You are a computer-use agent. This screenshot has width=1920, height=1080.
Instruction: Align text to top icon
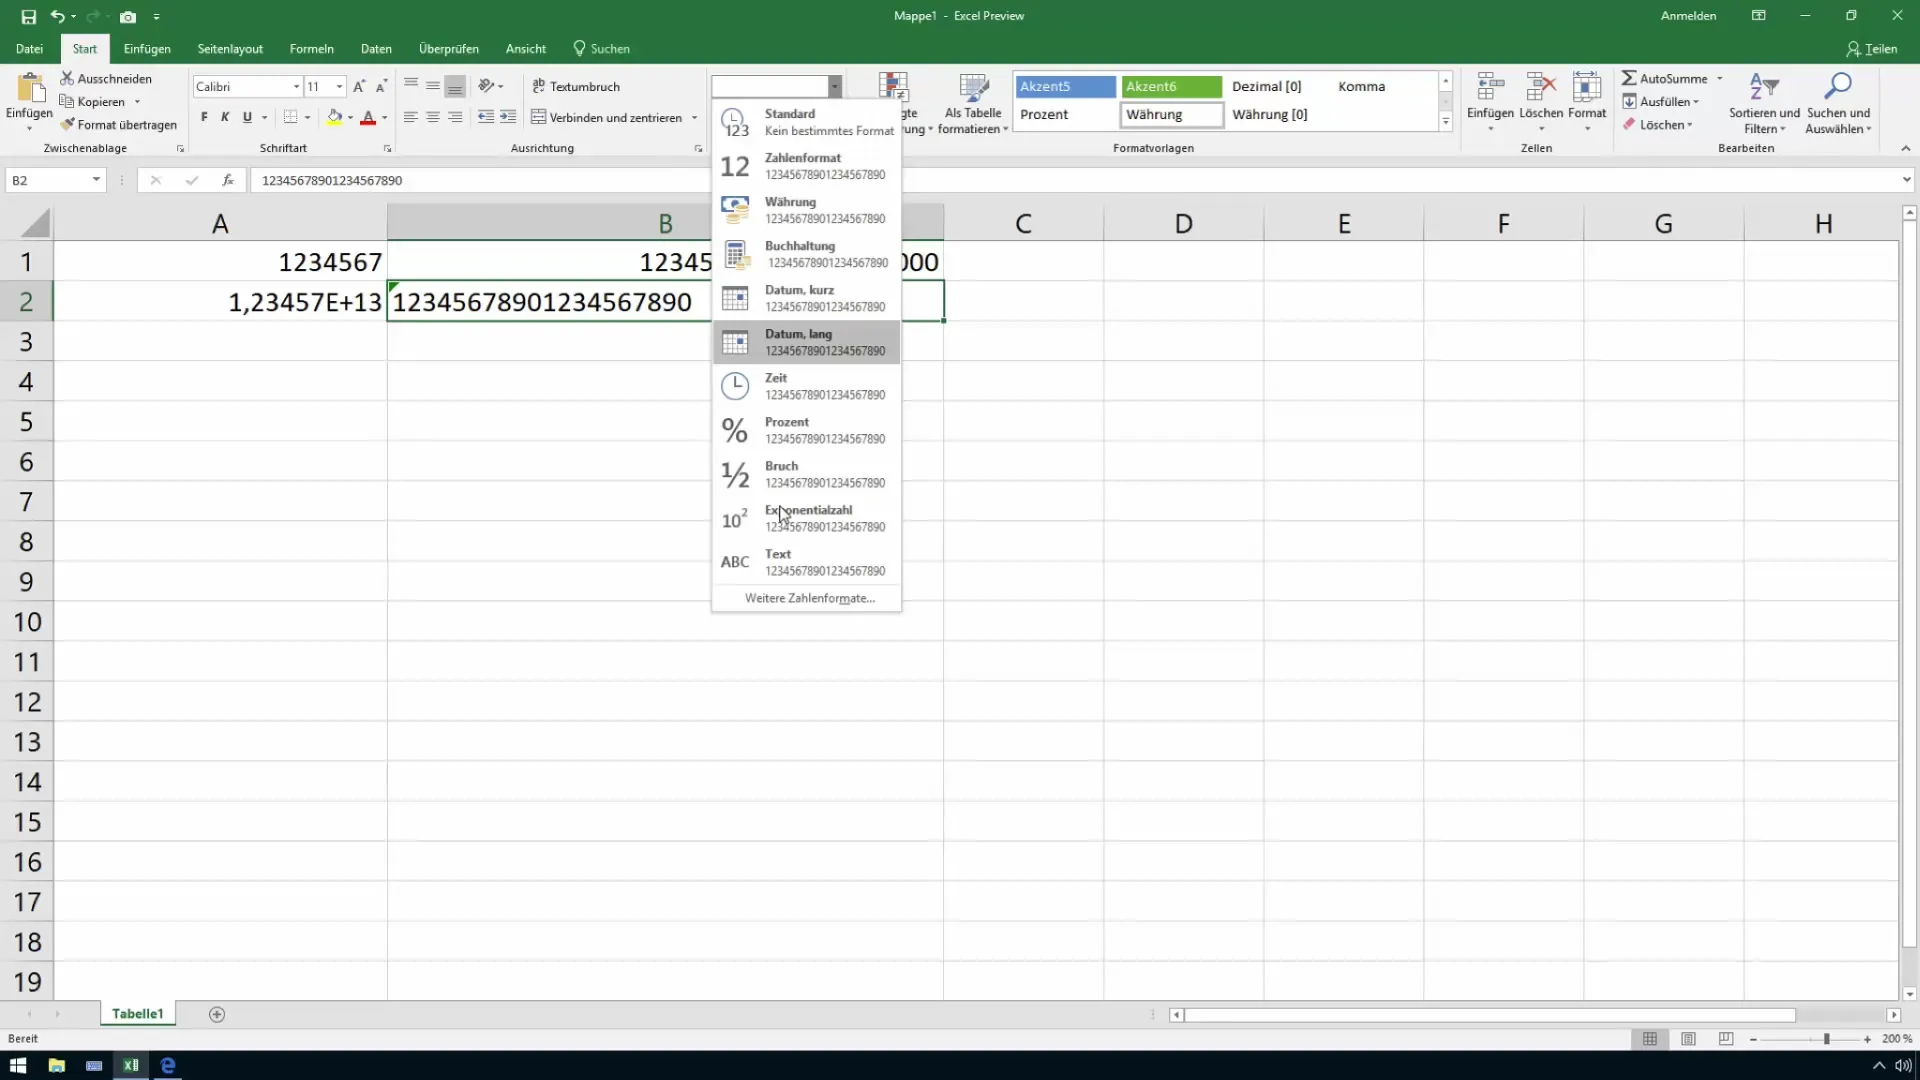[x=411, y=86]
